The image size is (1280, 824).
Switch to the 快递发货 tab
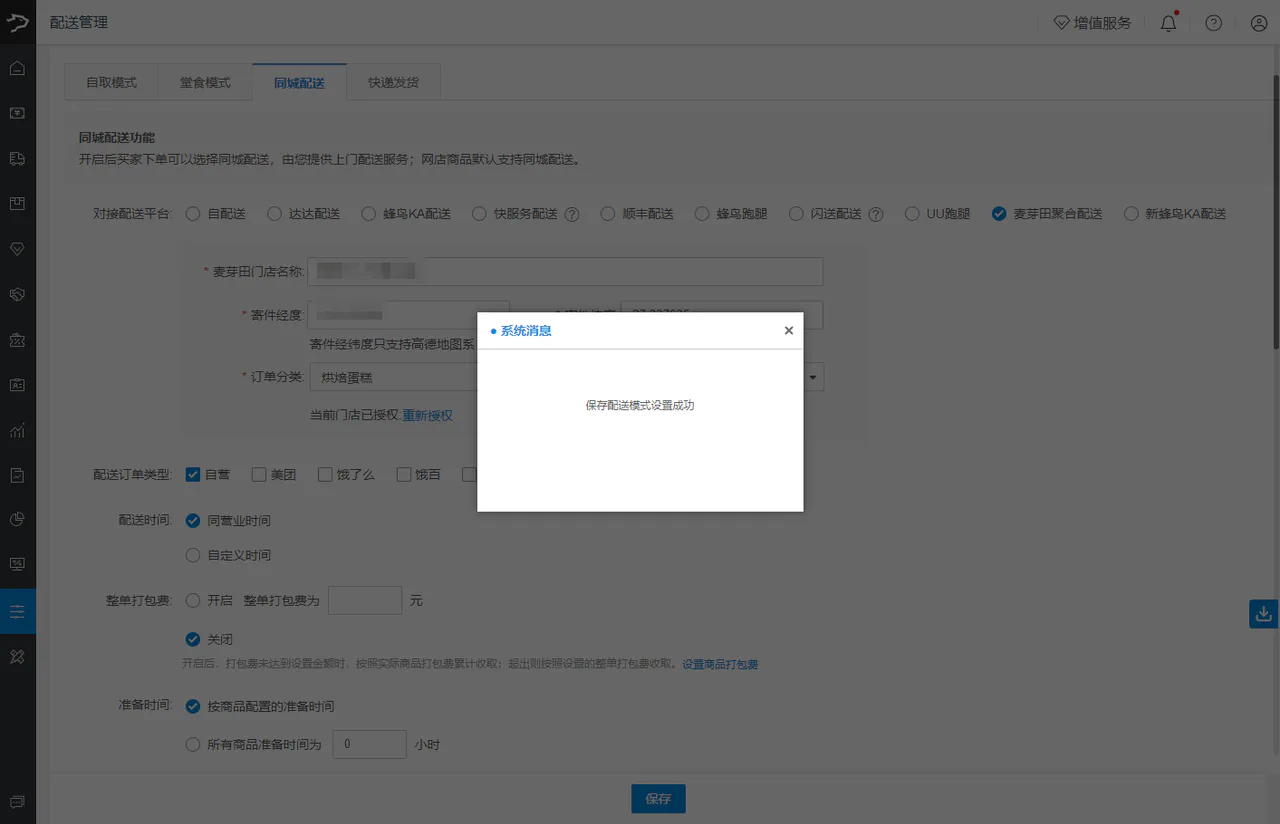393,82
